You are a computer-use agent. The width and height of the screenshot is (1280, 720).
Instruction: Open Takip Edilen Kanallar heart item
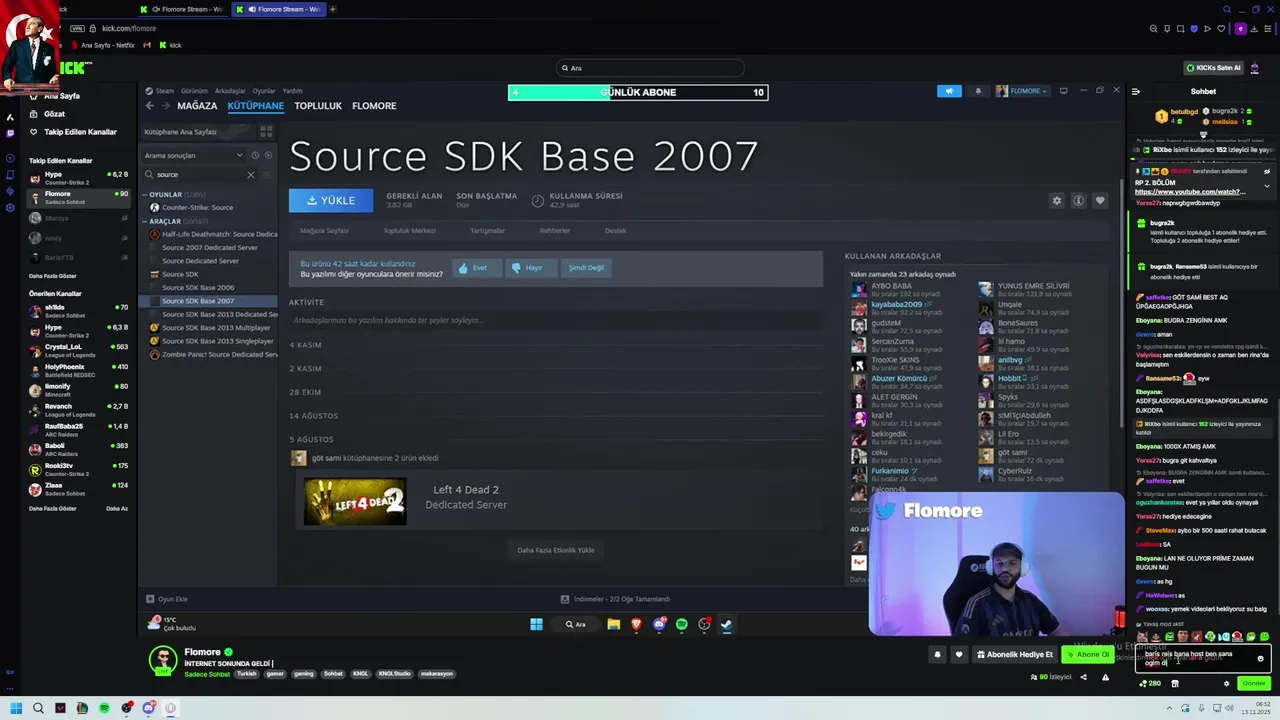[x=73, y=132]
